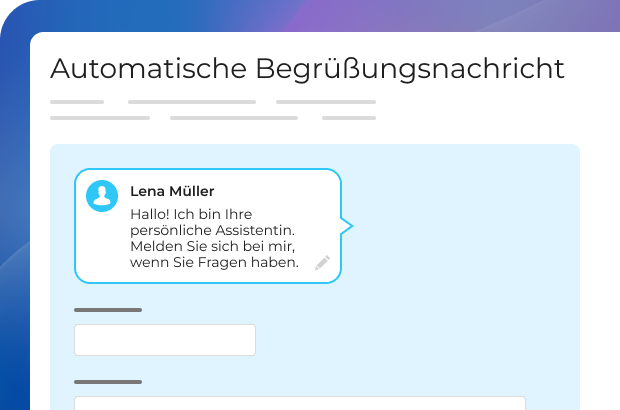Click Lena Müller's round avatar icon
The image size is (620, 410).
coord(102,195)
